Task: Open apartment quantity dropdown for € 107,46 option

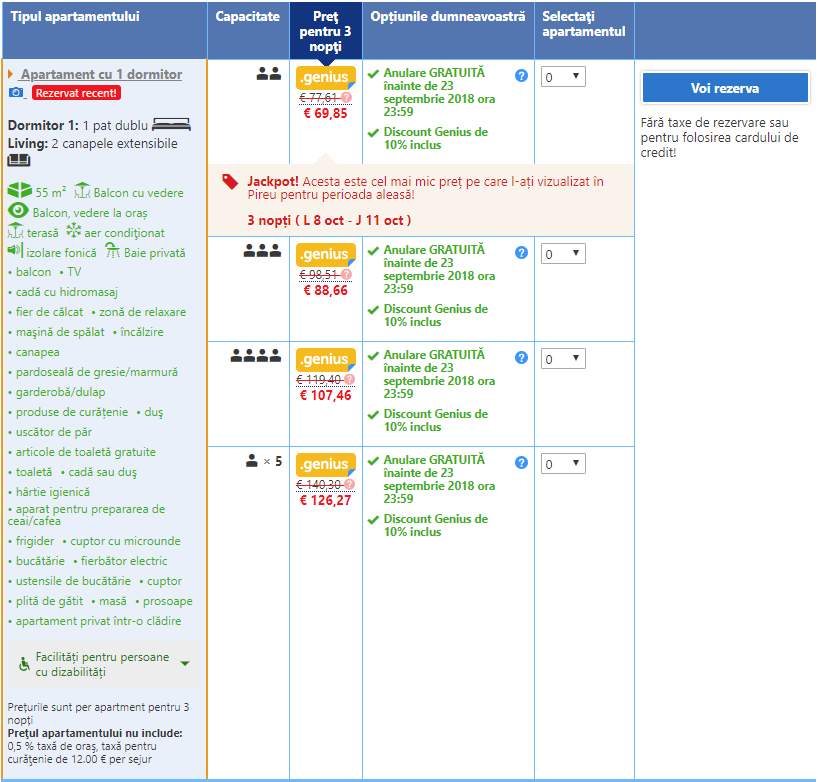Action: pyautogui.click(x=562, y=359)
